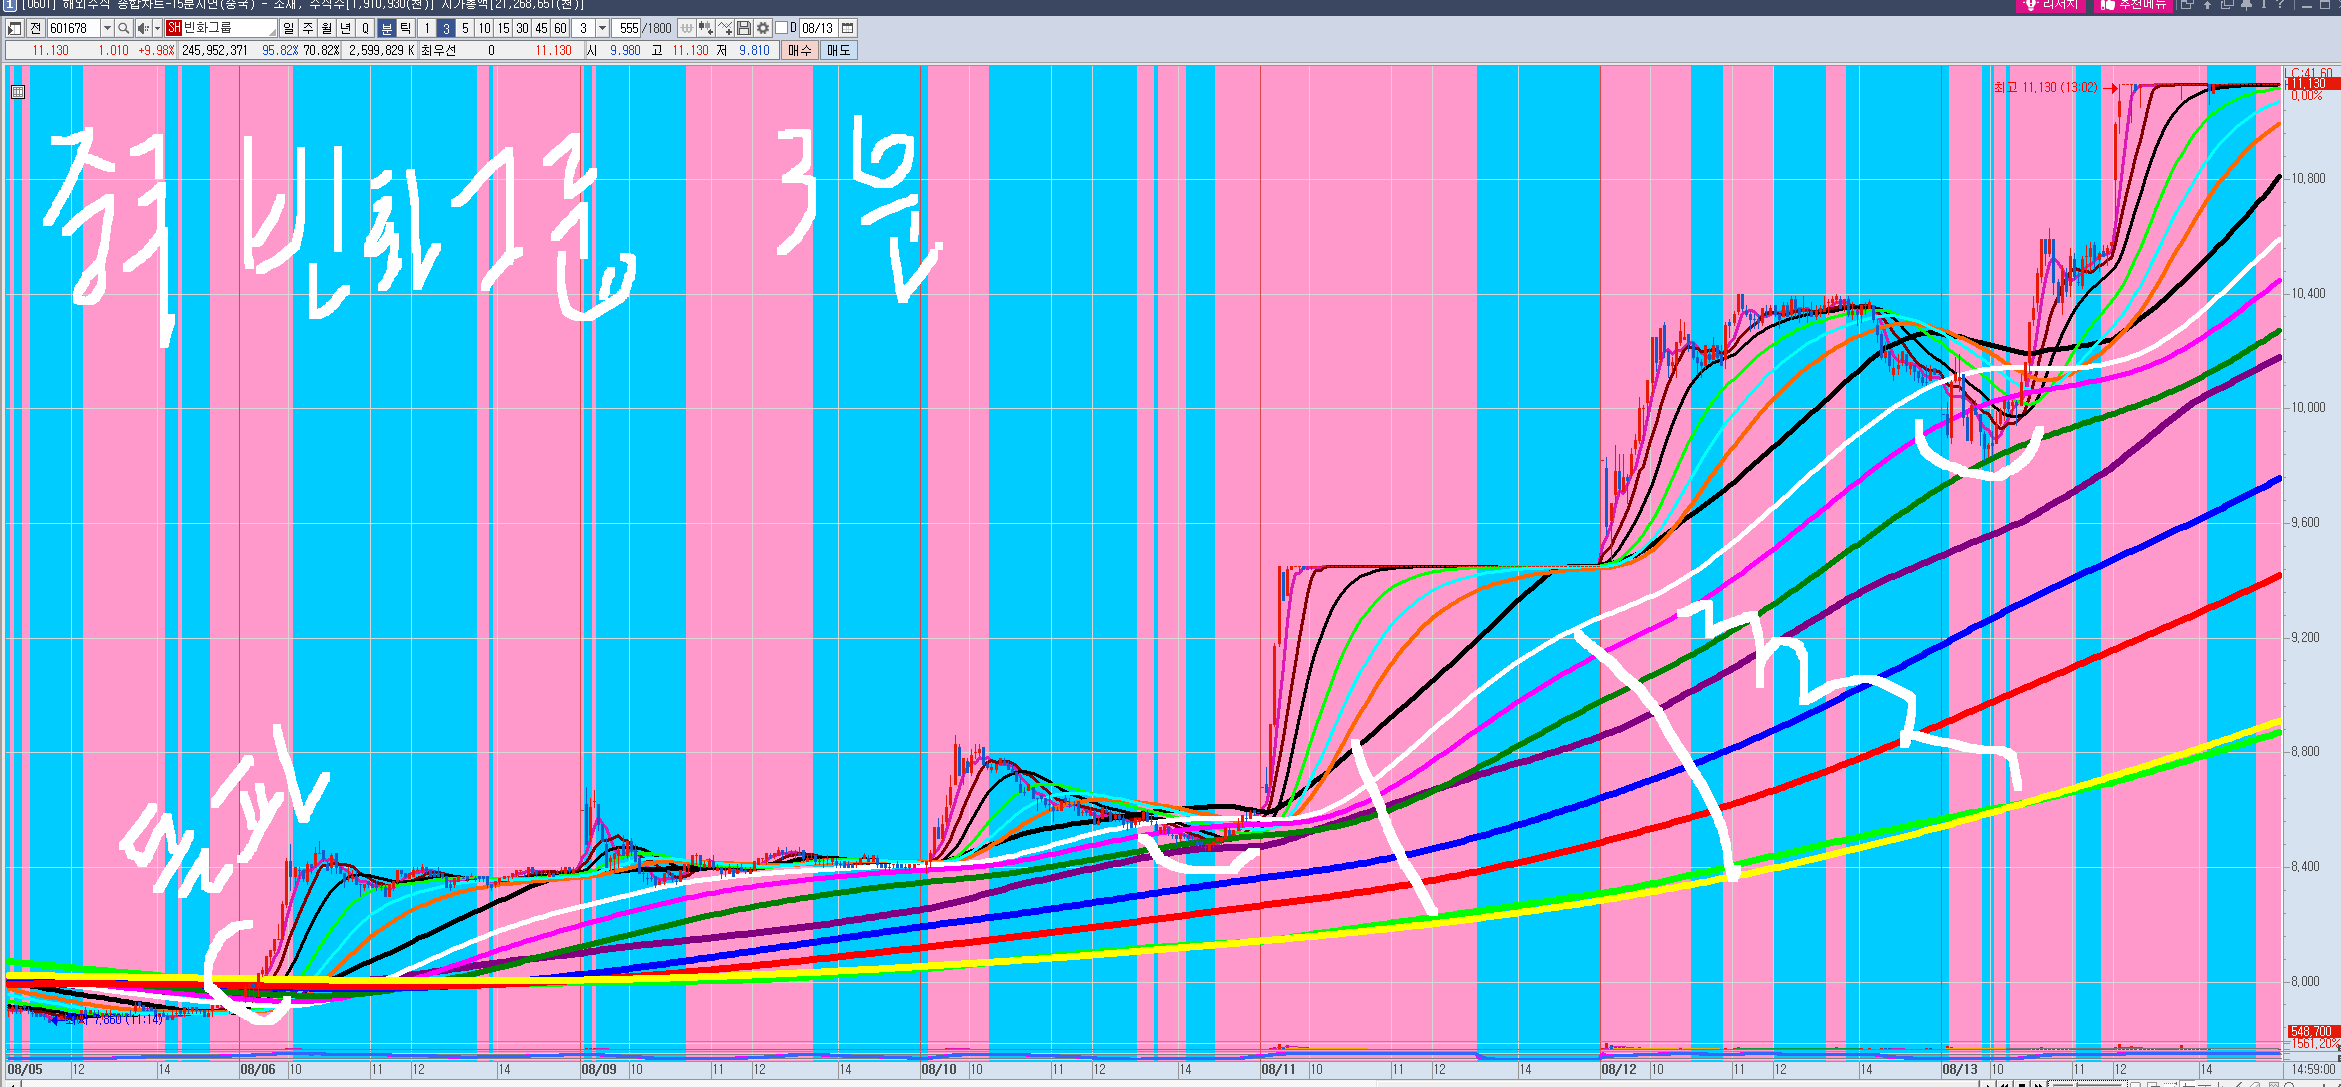Switch to the 1-minute interval
Screen dimensions: 2341x1087
(x=427, y=28)
